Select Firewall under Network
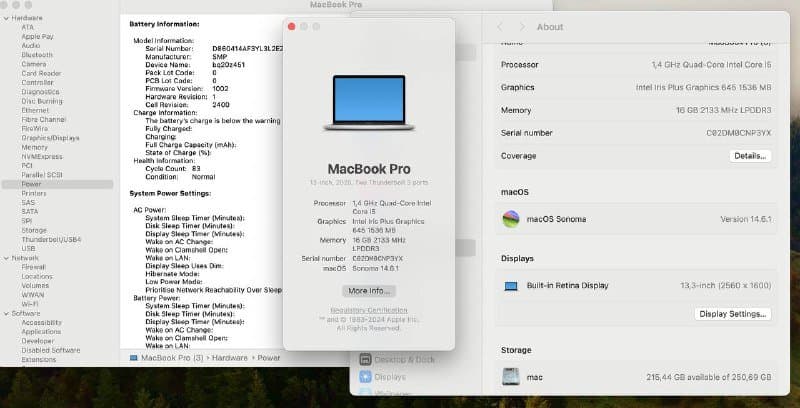Image resolution: width=800 pixels, height=408 pixels. (x=33, y=267)
